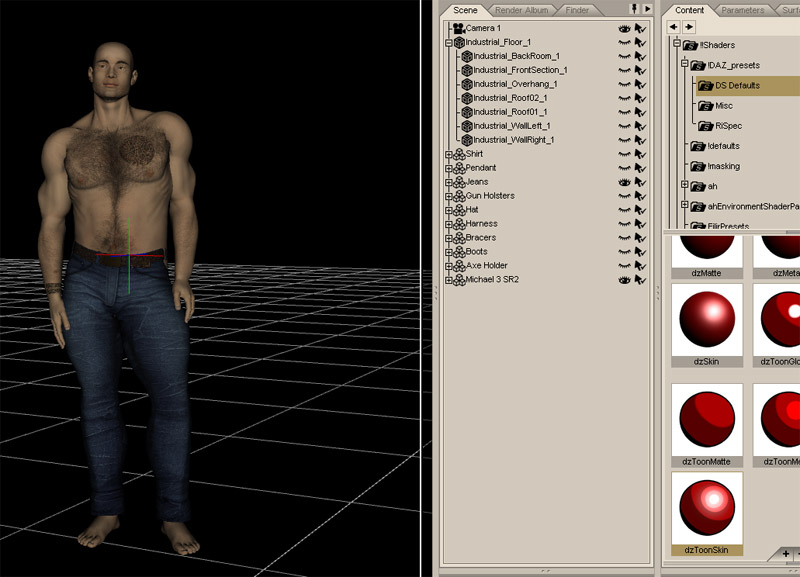This screenshot has height=577, width=800.
Task: Toggle visibility eye for Camera 1
Action: [x=624, y=29]
